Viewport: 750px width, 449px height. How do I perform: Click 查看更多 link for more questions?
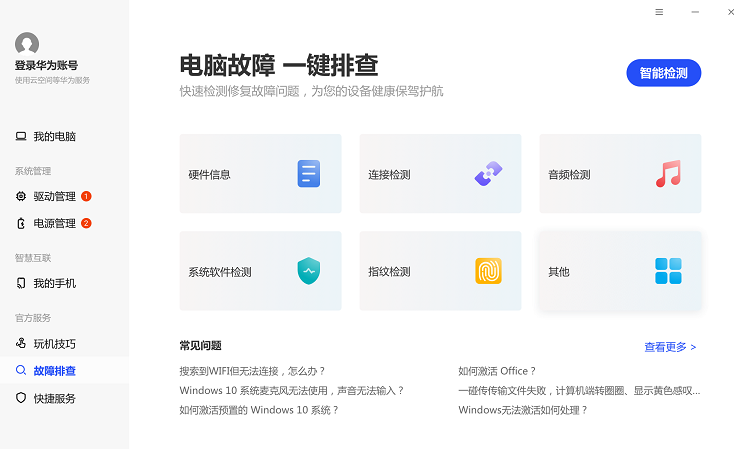coord(670,347)
